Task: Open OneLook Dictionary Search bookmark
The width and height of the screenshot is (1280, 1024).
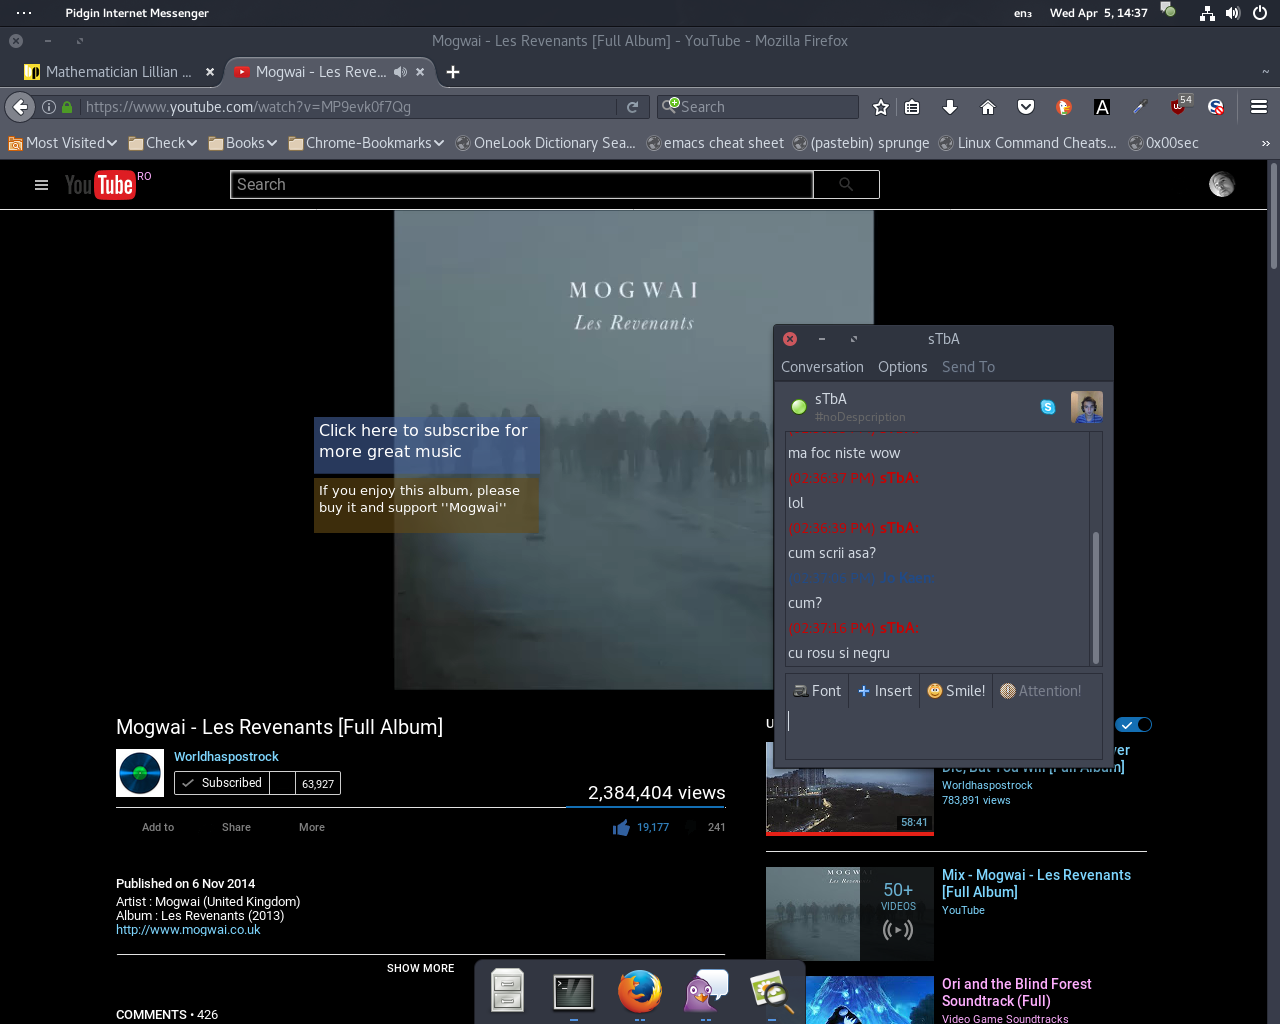Action: click(x=546, y=143)
